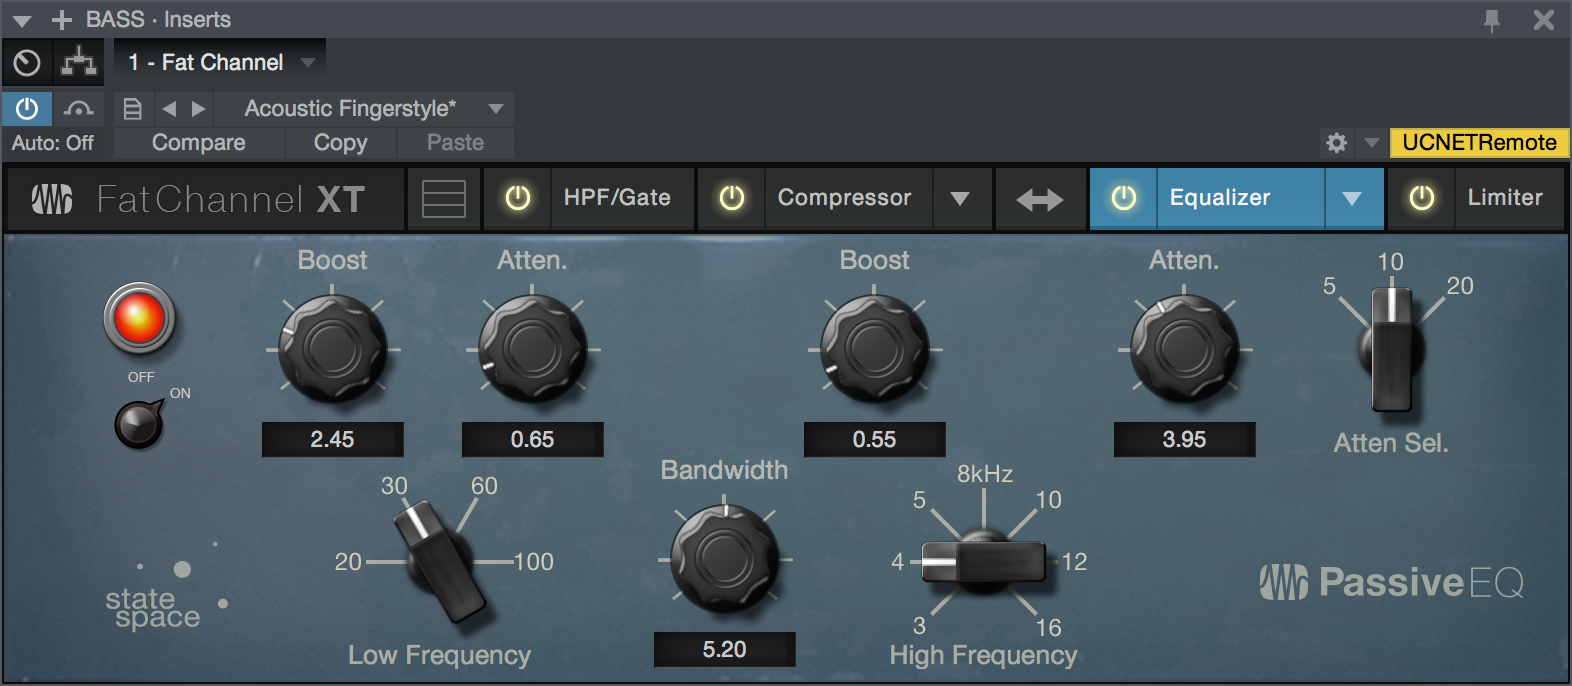Go to the previous preset
This screenshot has width=1572, height=686.
169,108
